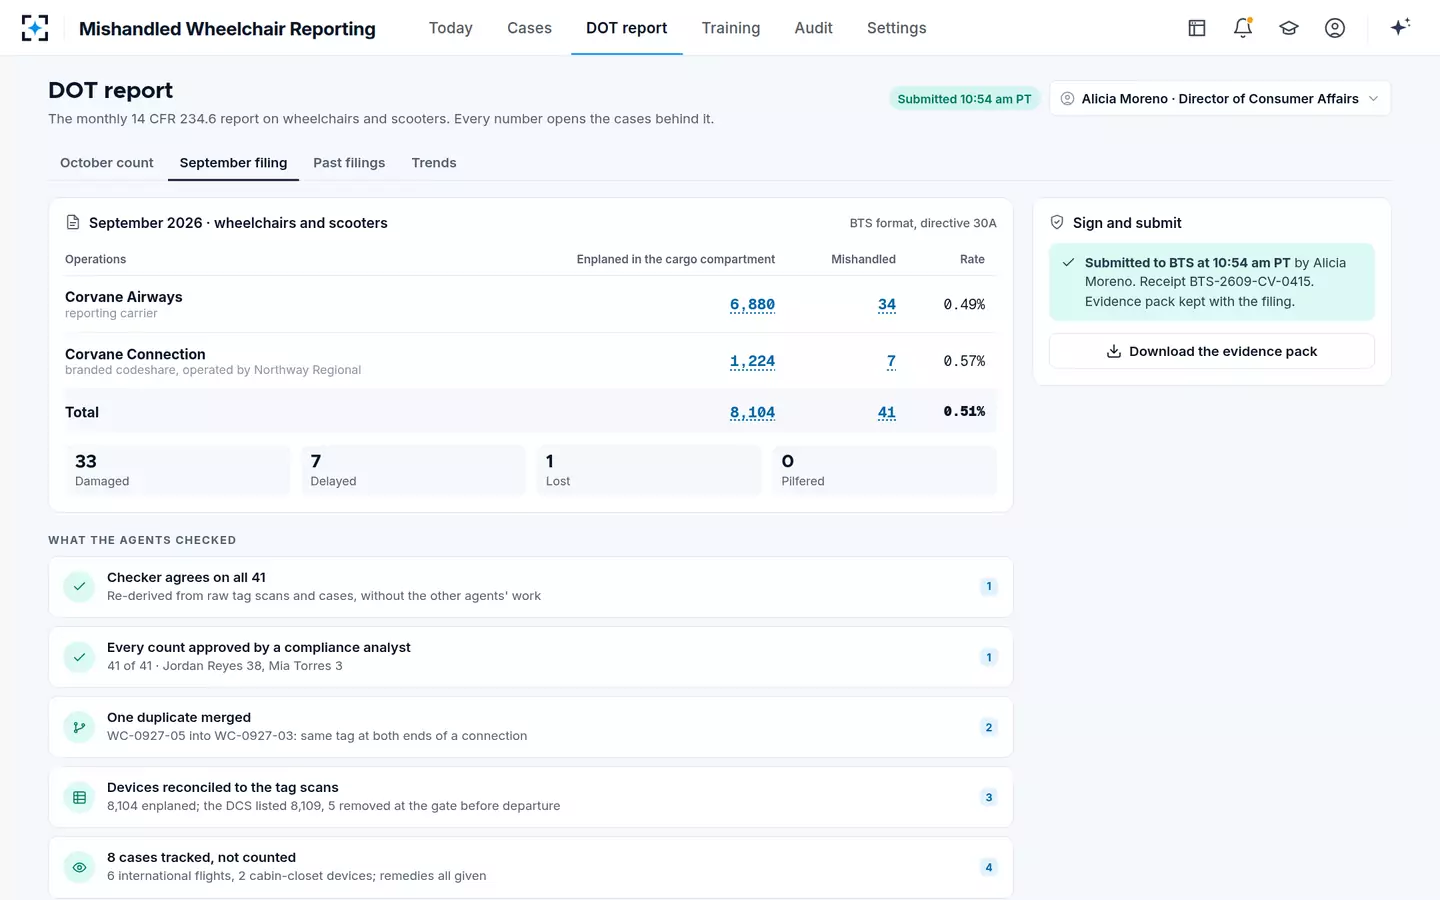Open Corvane Airways enplaned count 6,880
This screenshot has height=900, width=1440.
pyautogui.click(x=752, y=304)
